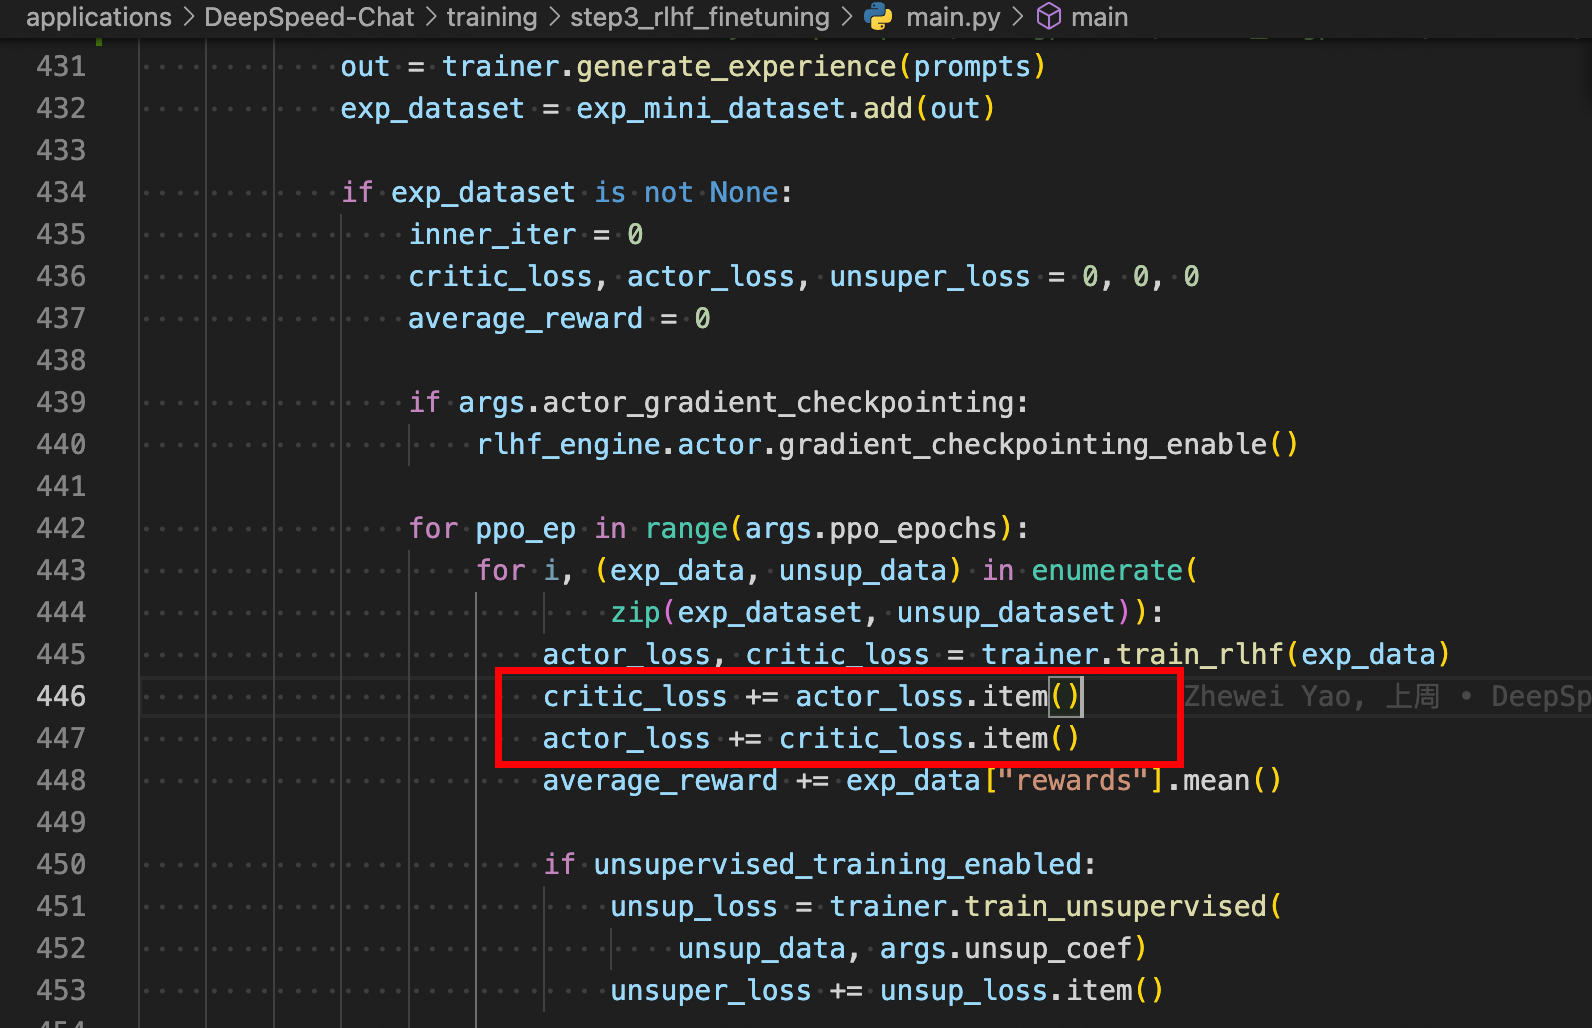Click 'None' on line 434
The height and width of the screenshot is (1028, 1592).
(x=744, y=193)
